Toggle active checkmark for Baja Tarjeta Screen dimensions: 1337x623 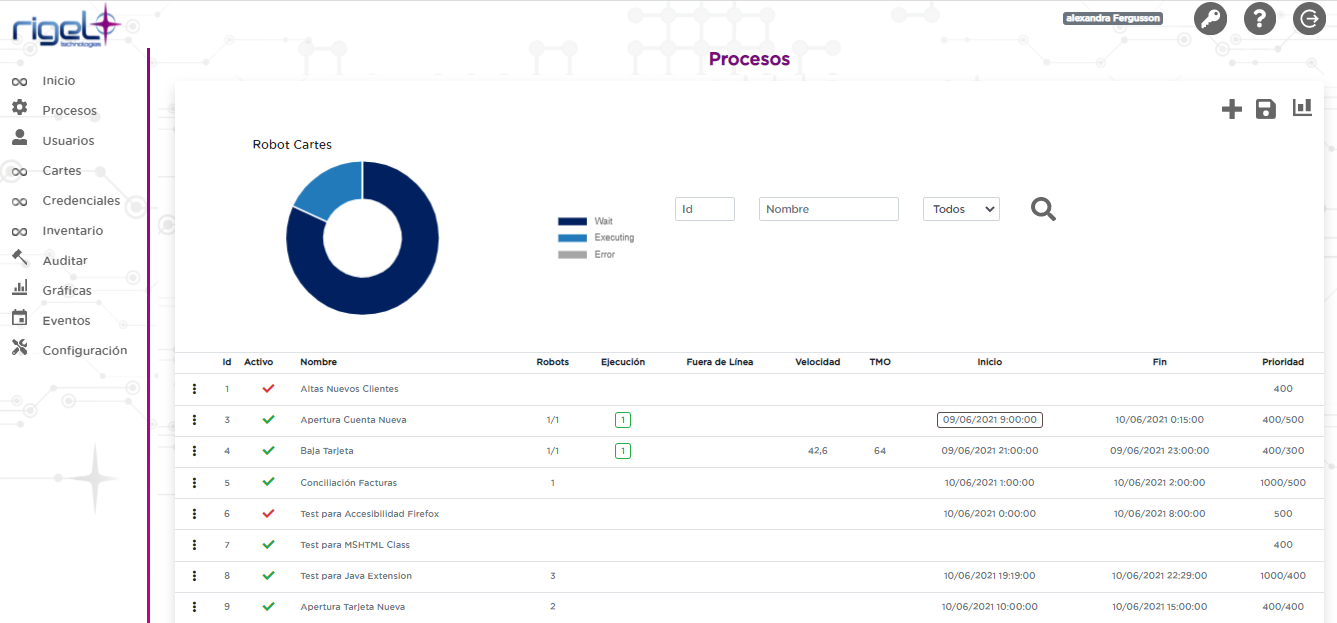268,451
